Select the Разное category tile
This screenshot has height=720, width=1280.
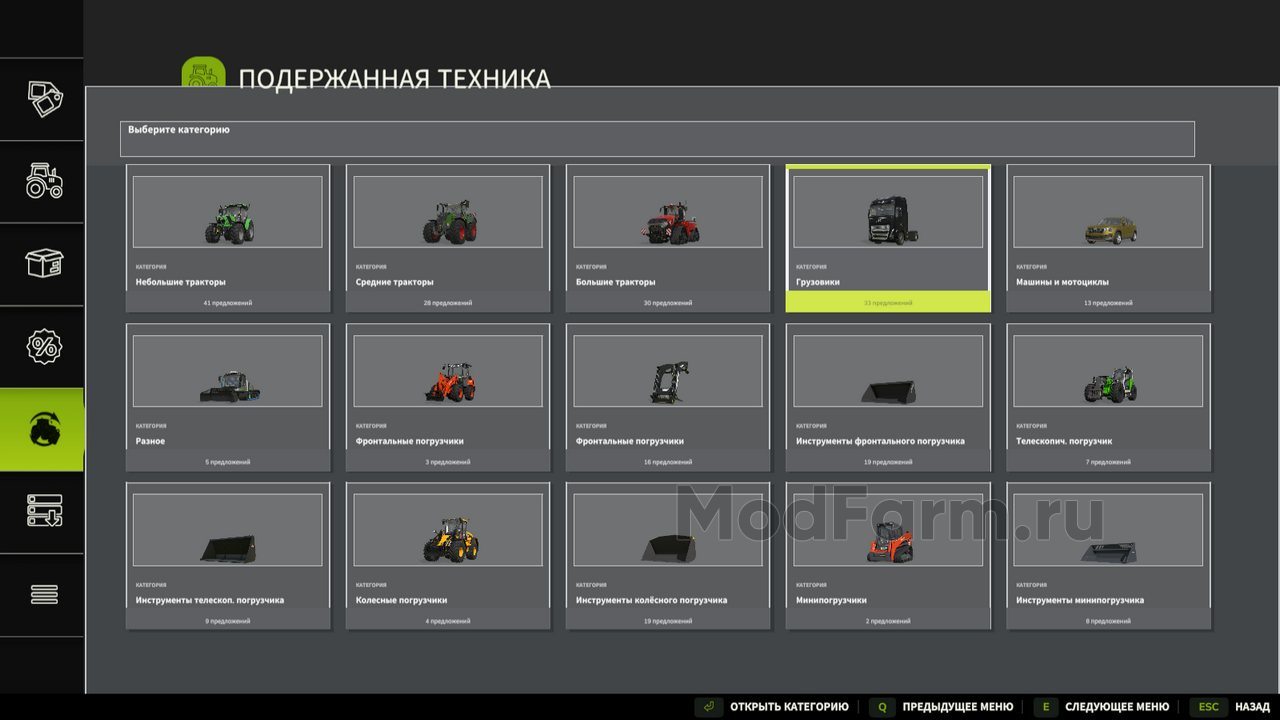pyautogui.click(x=228, y=397)
